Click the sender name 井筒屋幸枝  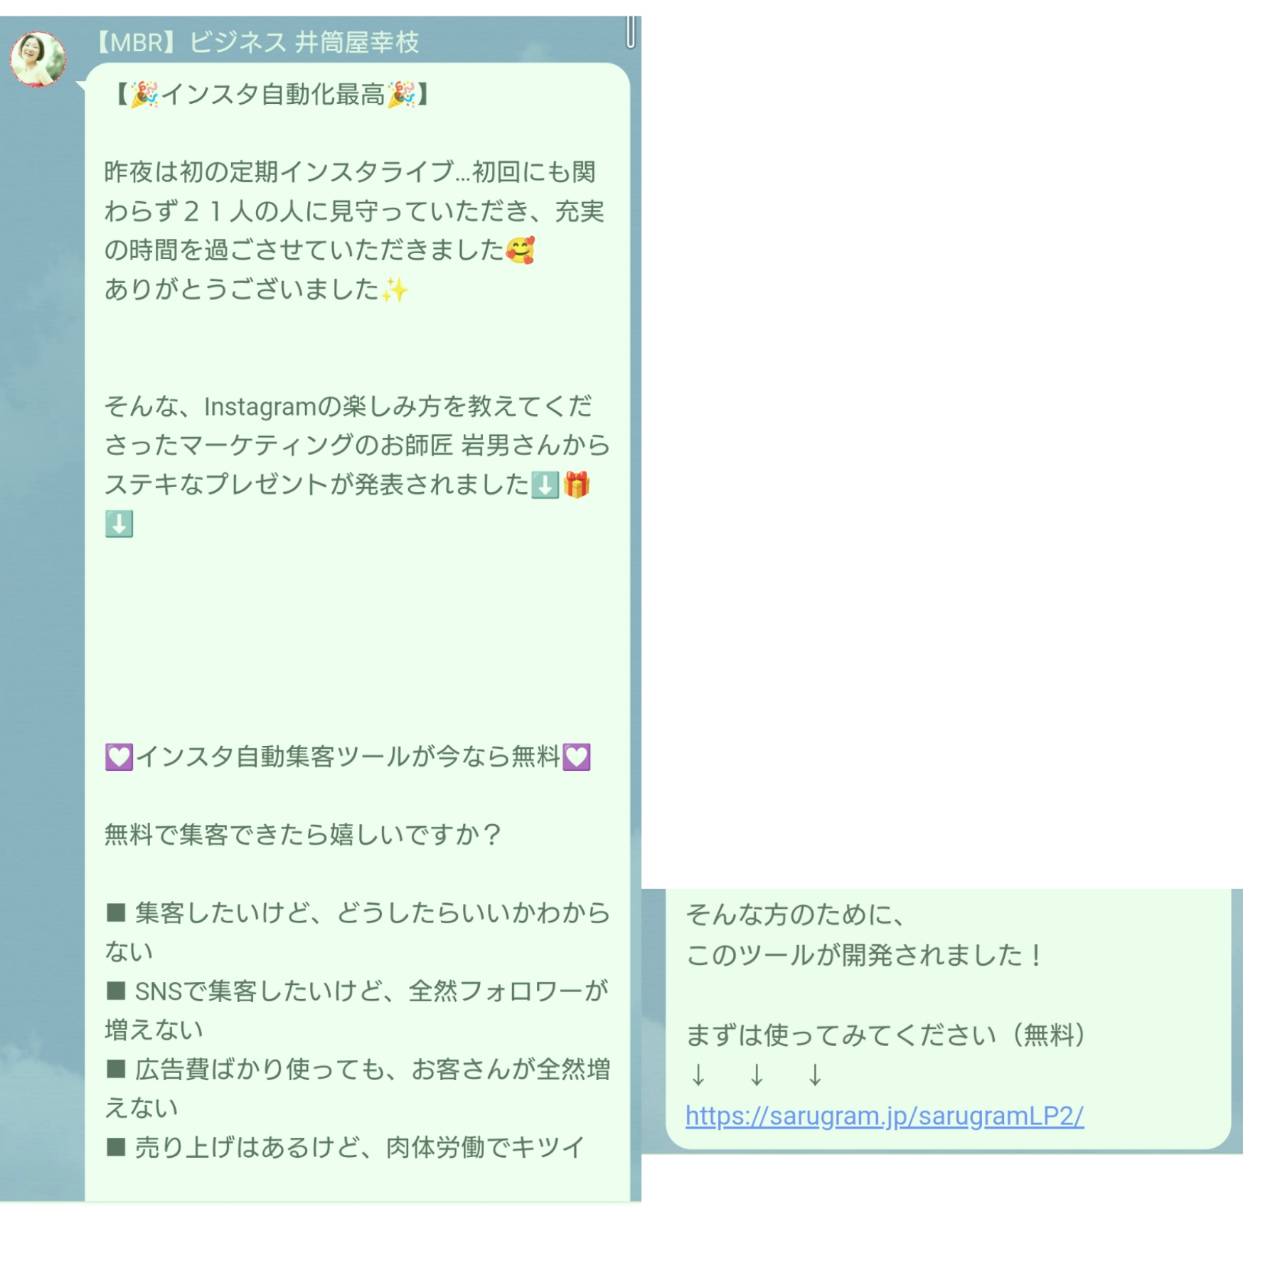[357, 42]
